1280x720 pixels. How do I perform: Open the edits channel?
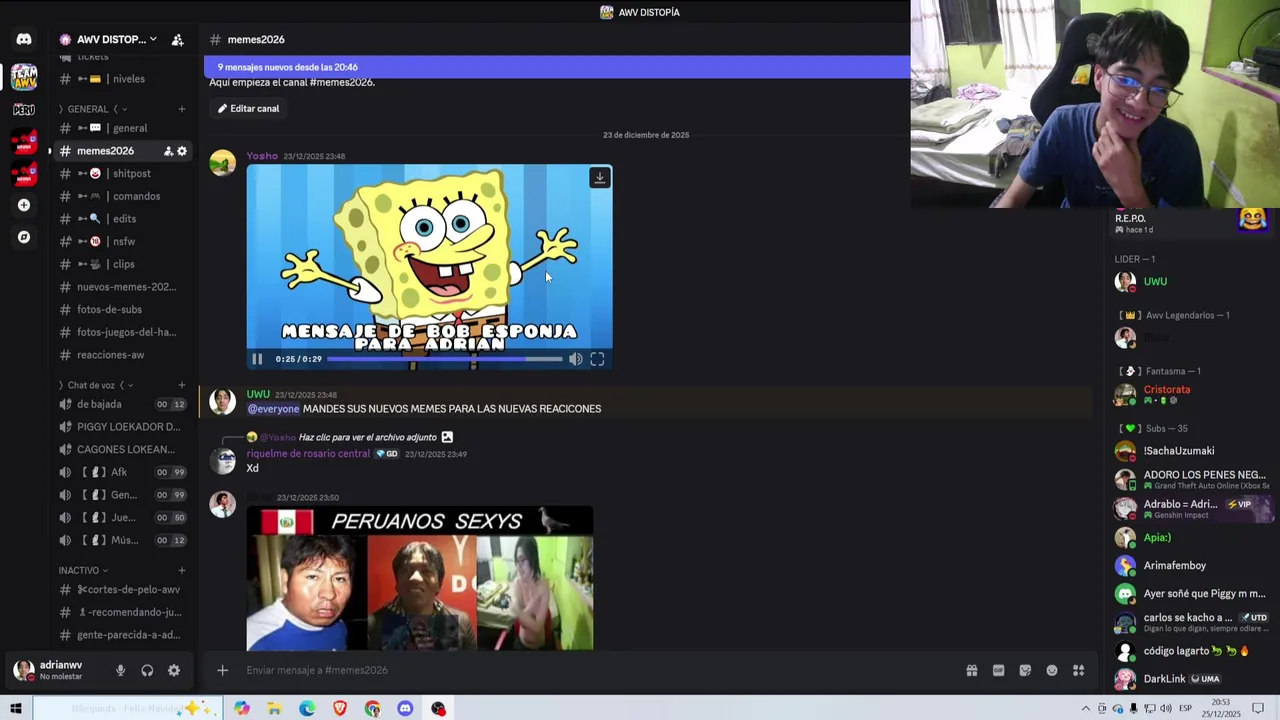(122, 219)
